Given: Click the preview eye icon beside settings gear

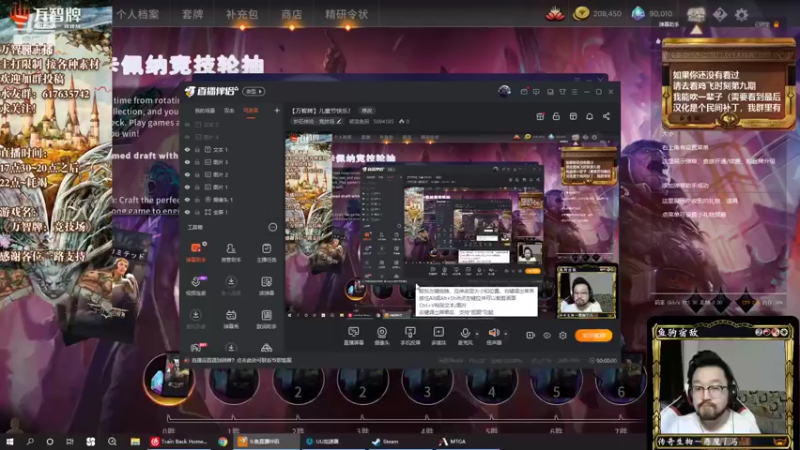Looking at the screenshot, I should (x=547, y=335).
